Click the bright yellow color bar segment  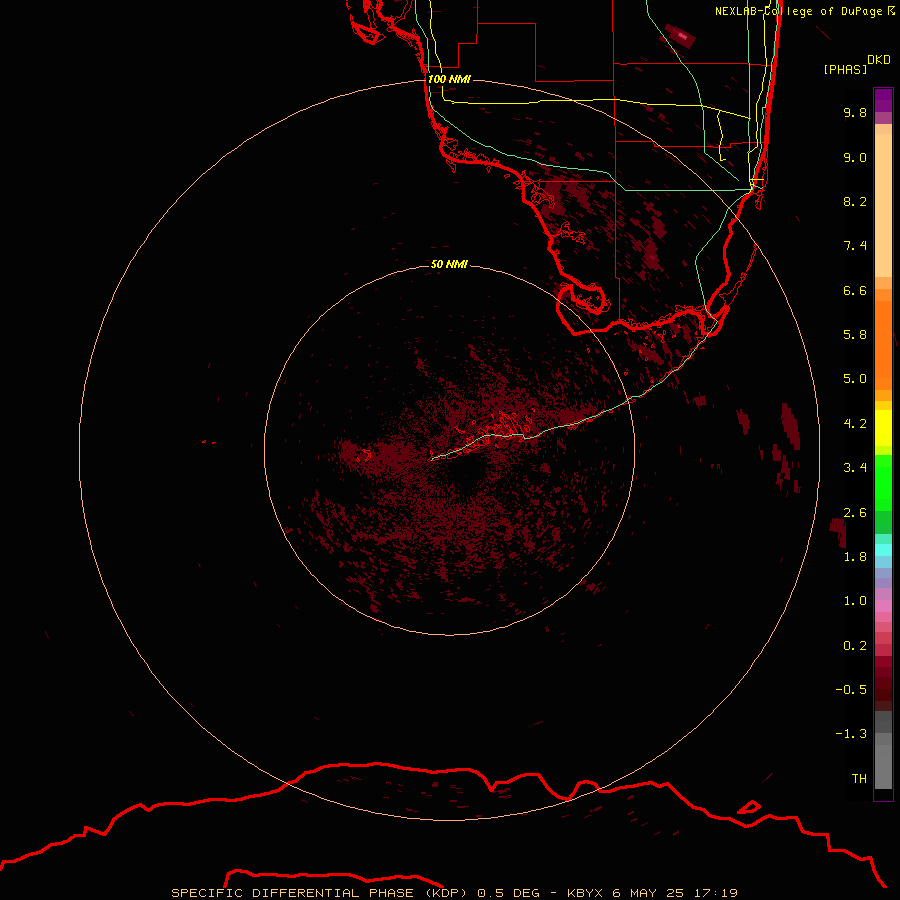click(x=883, y=428)
